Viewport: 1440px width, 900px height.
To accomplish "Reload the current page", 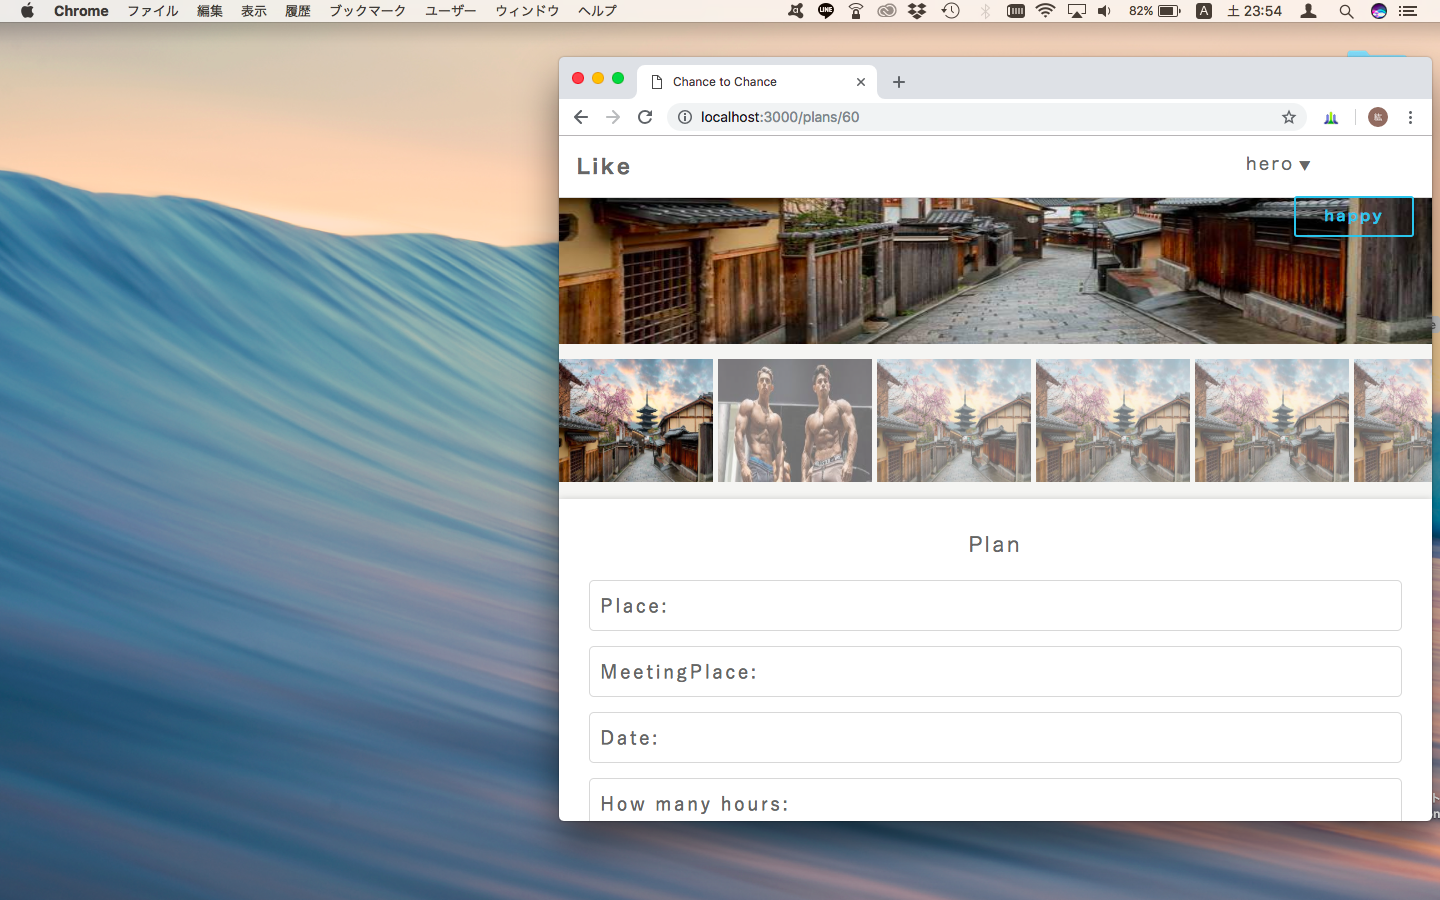I will tap(645, 117).
